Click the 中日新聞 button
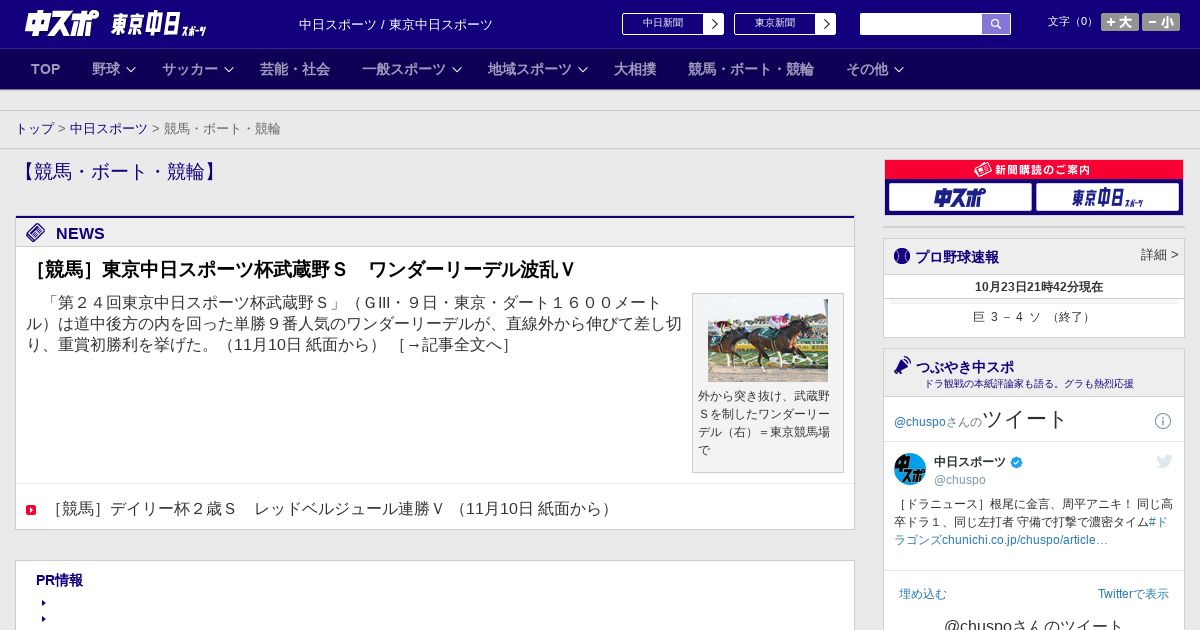This screenshot has width=1200, height=630. 663,24
